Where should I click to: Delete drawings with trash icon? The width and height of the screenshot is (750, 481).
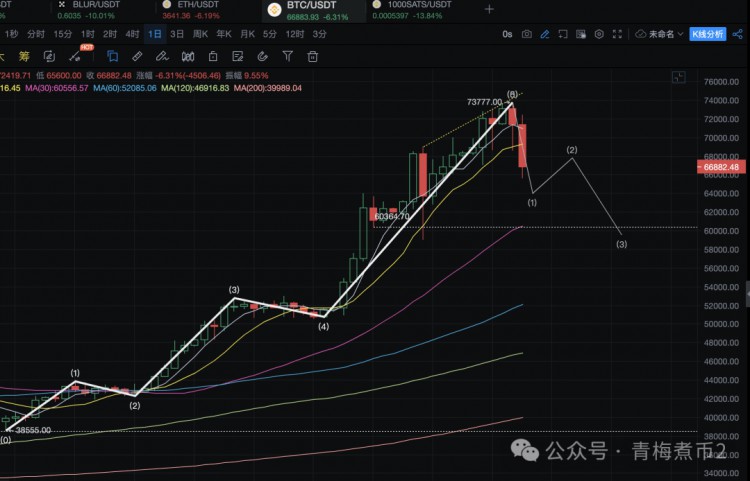(312, 56)
